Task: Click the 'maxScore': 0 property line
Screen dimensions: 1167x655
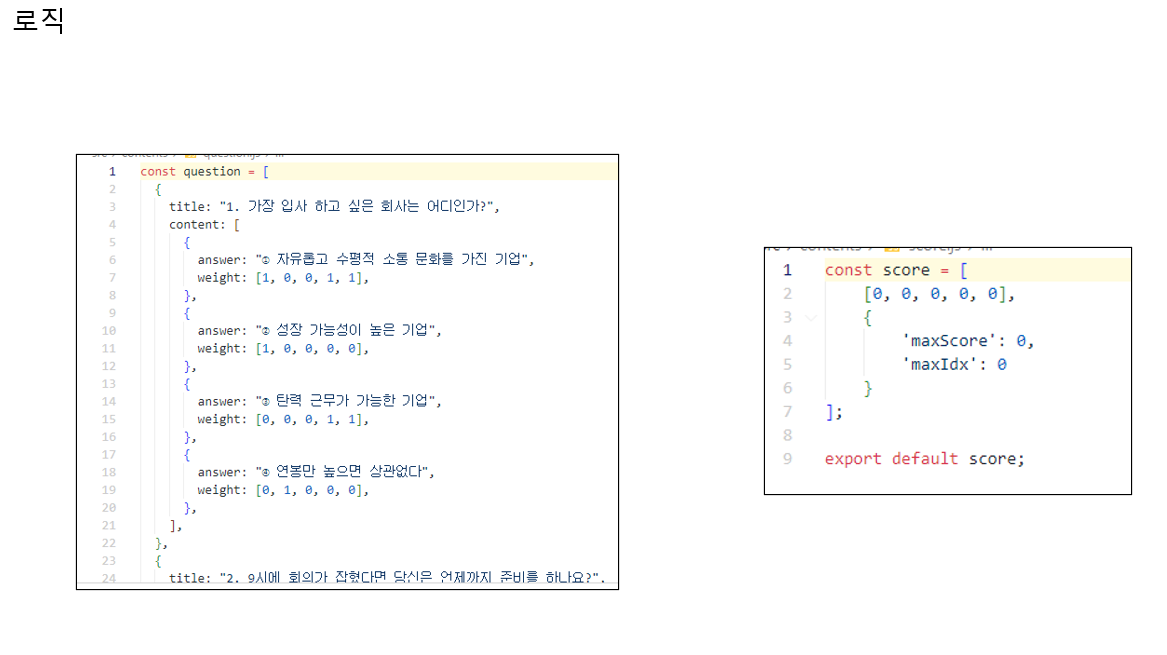Action: (968, 341)
